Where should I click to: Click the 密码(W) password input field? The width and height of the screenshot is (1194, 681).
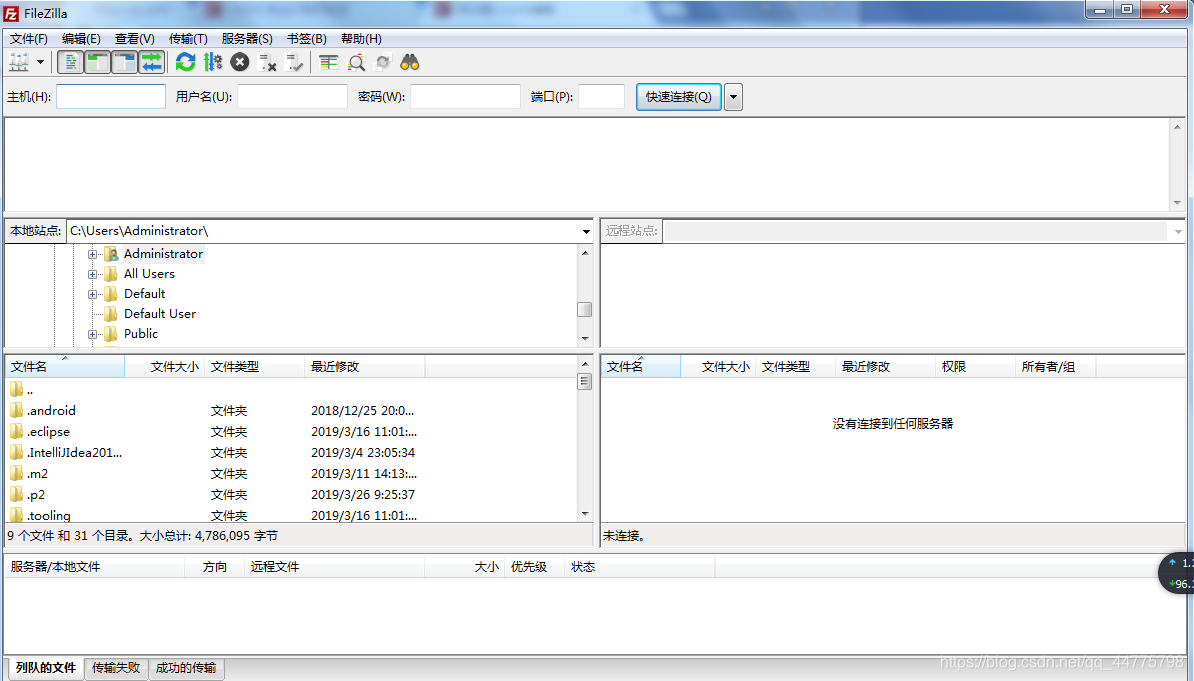click(x=465, y=97)
